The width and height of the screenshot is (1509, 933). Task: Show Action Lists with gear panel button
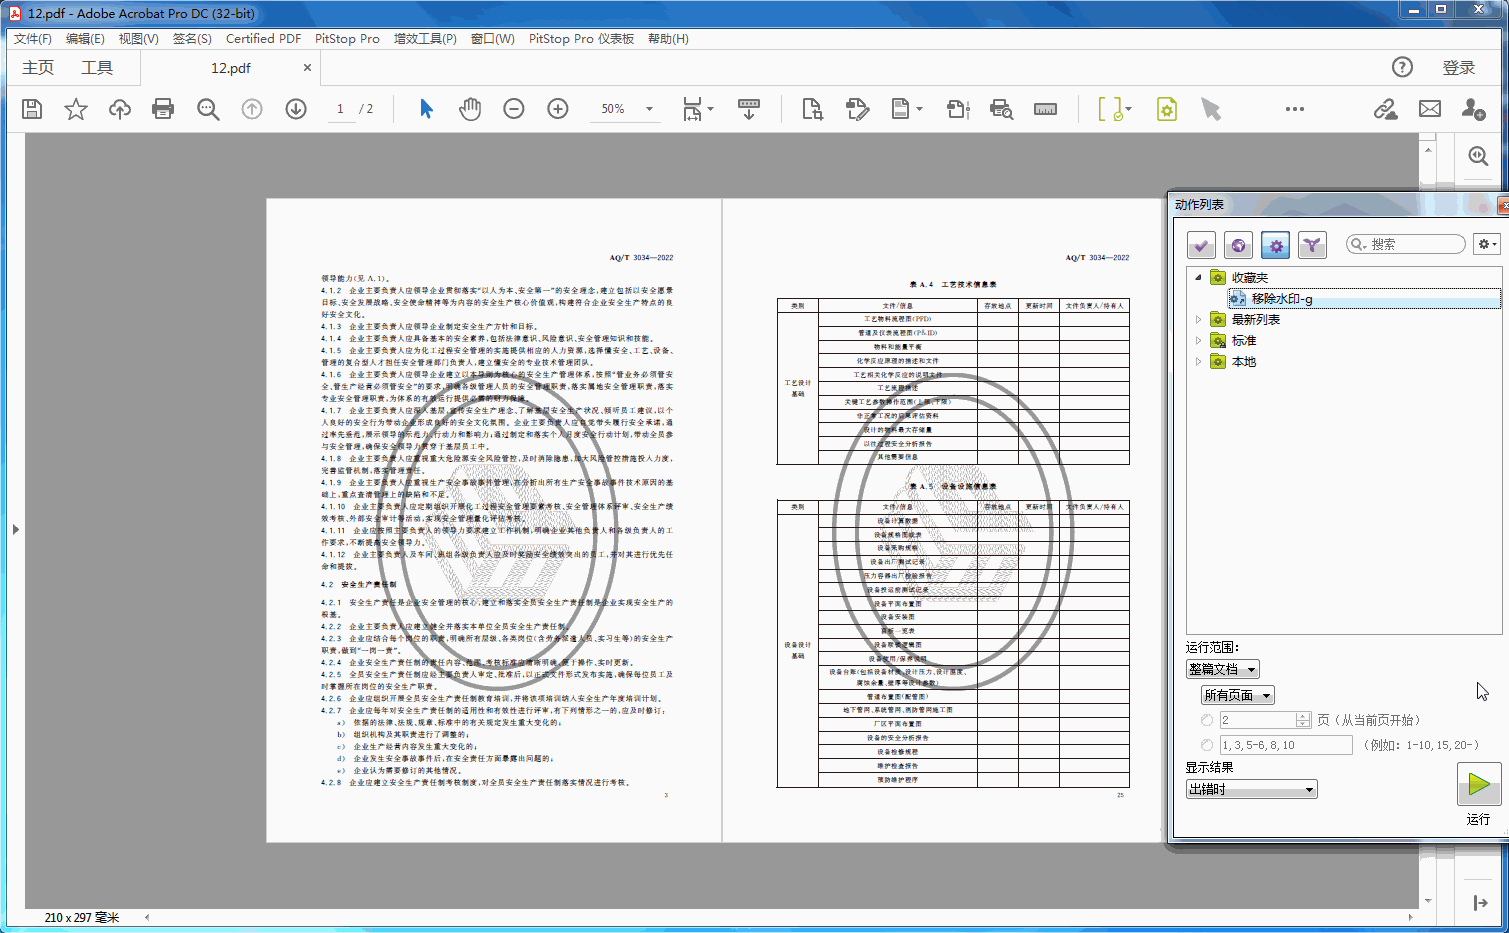click(1275, 244)
